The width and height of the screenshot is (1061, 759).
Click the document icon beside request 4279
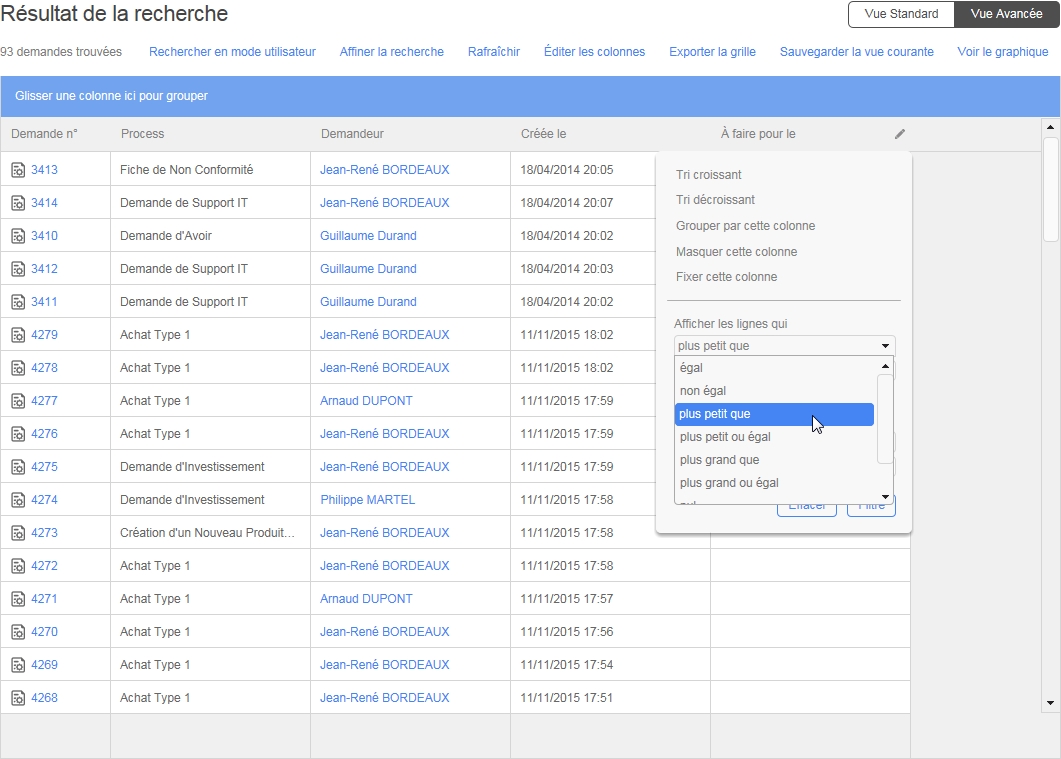coord(18,335)
